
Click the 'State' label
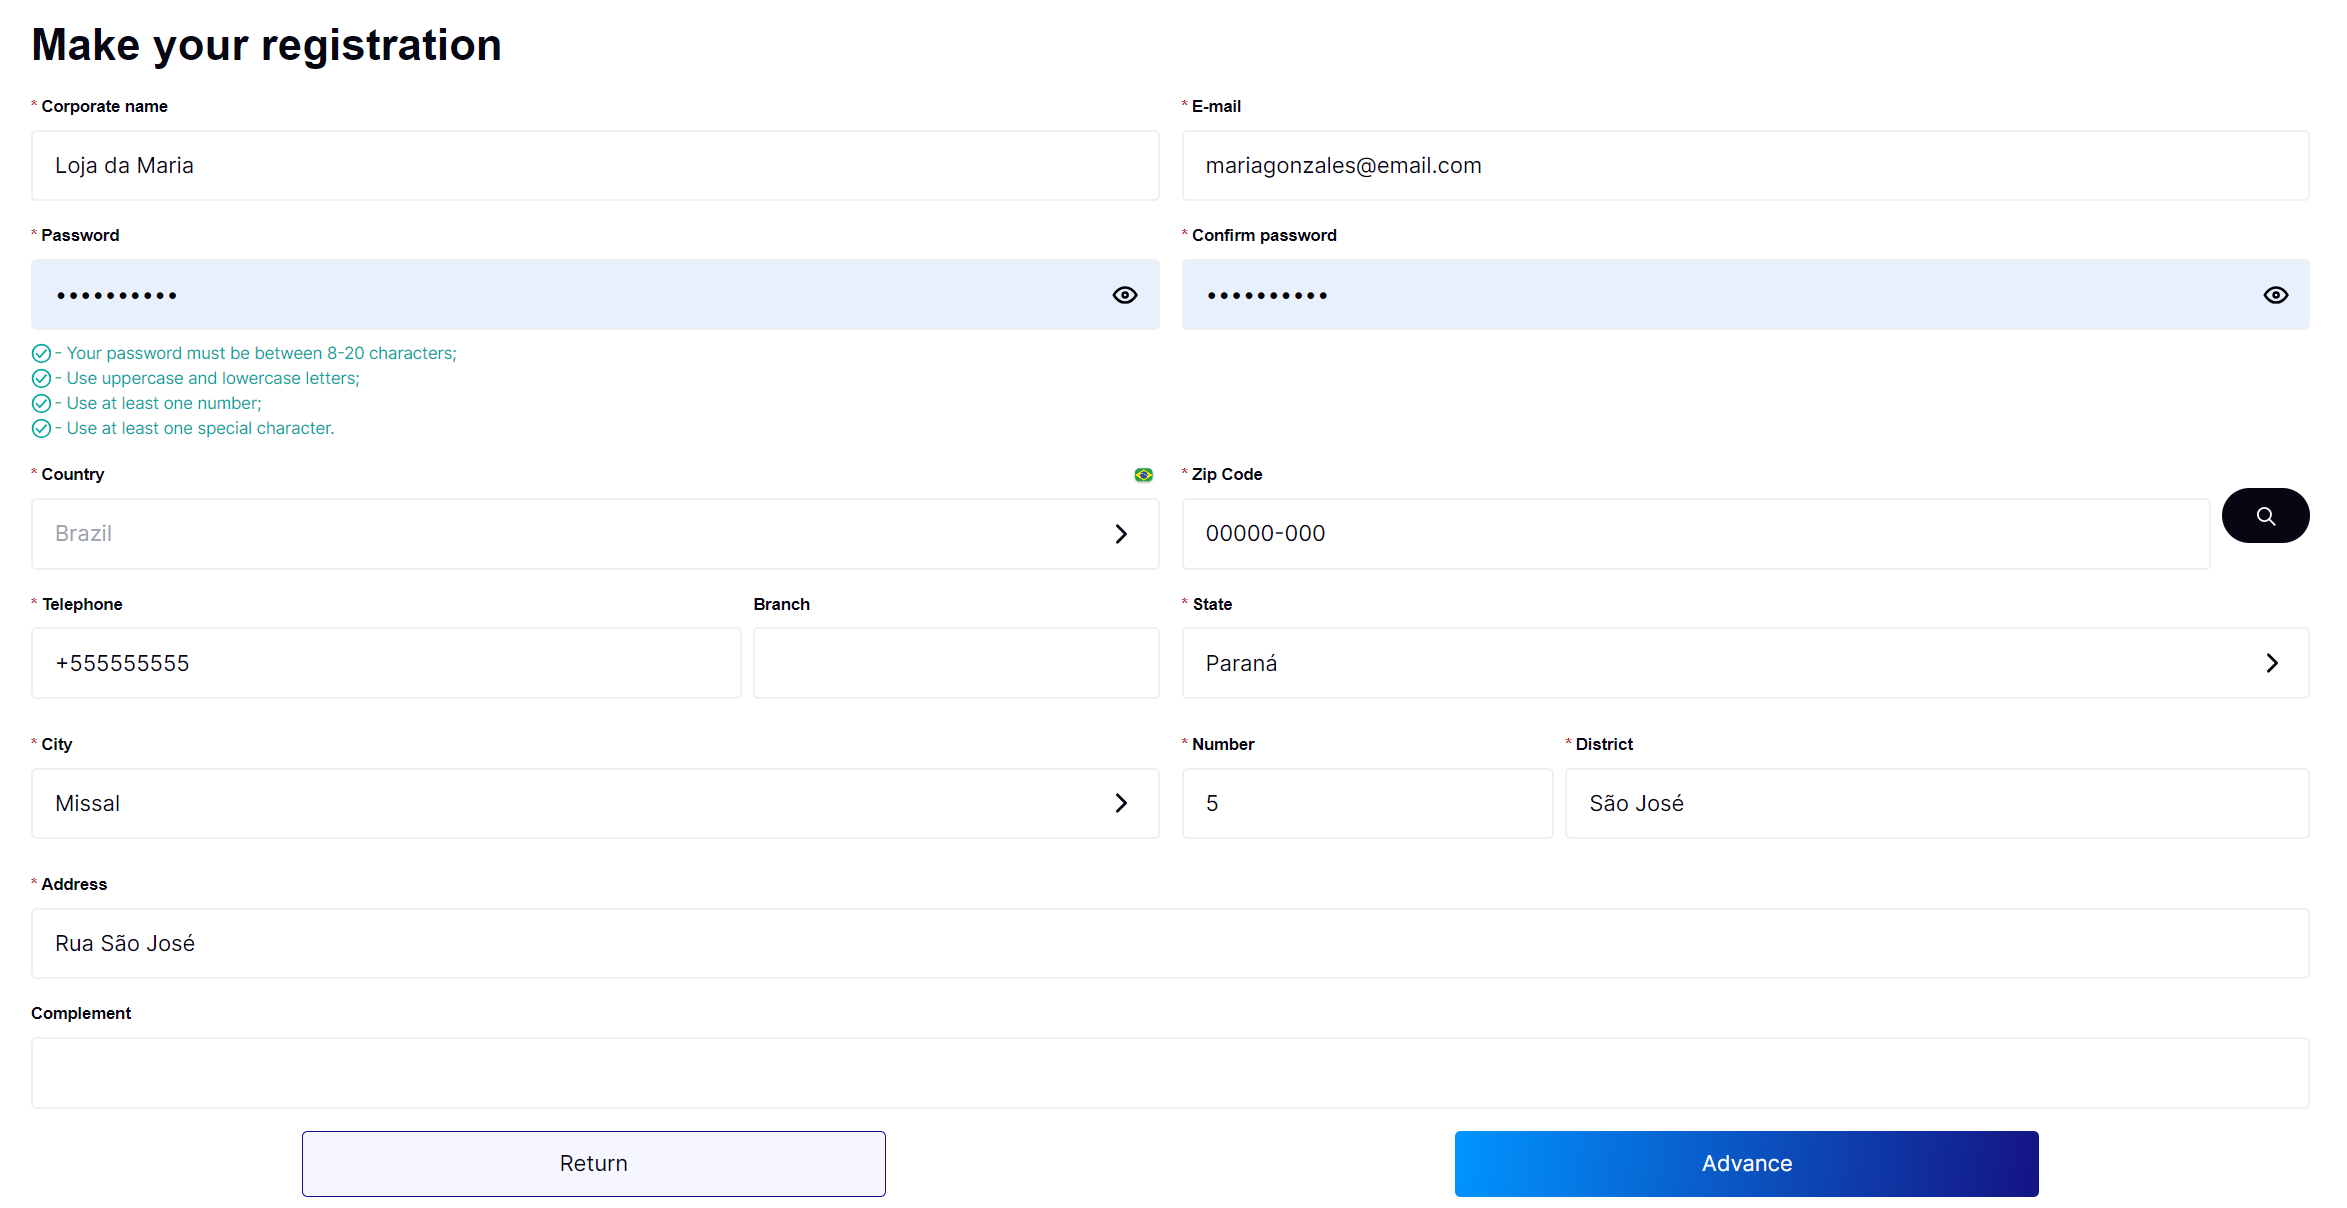tap(1212, 604)
